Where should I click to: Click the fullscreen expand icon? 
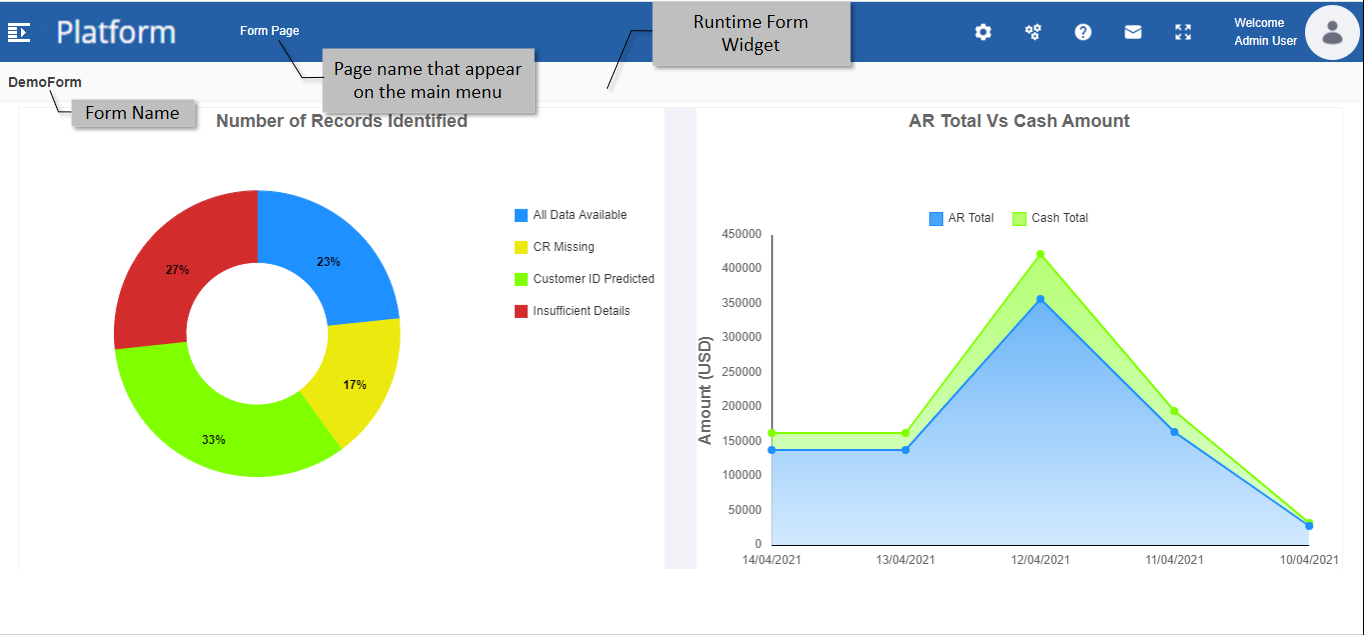tap(1183, 32)
